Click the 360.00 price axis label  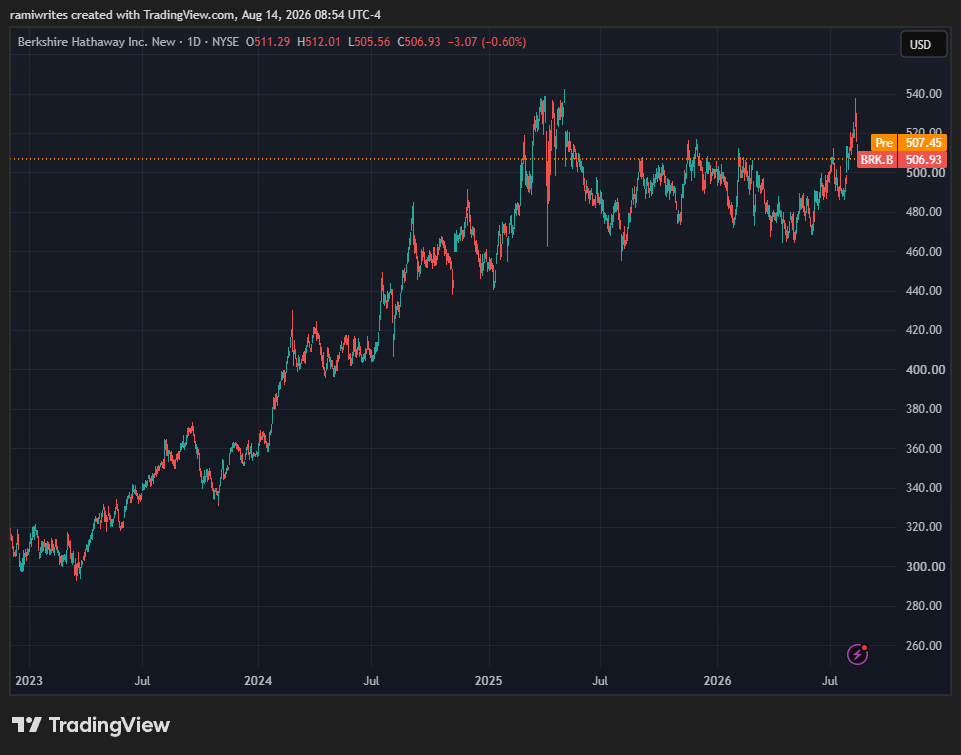click(924, 449)
